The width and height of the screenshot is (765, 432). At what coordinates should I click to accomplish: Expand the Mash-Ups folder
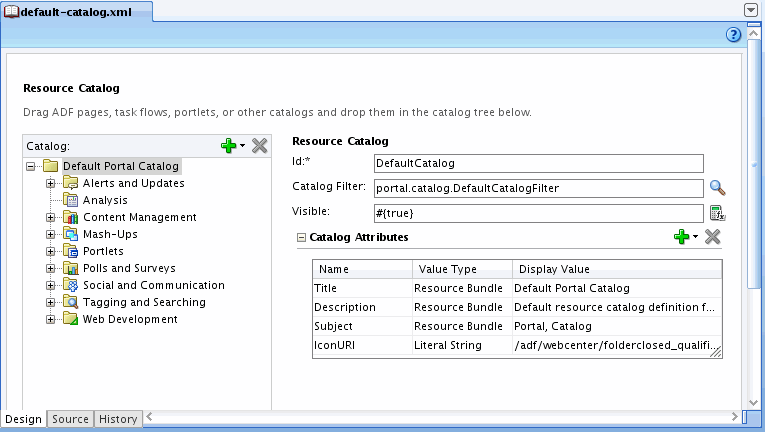pyautogui.click(x=50, y=235)
